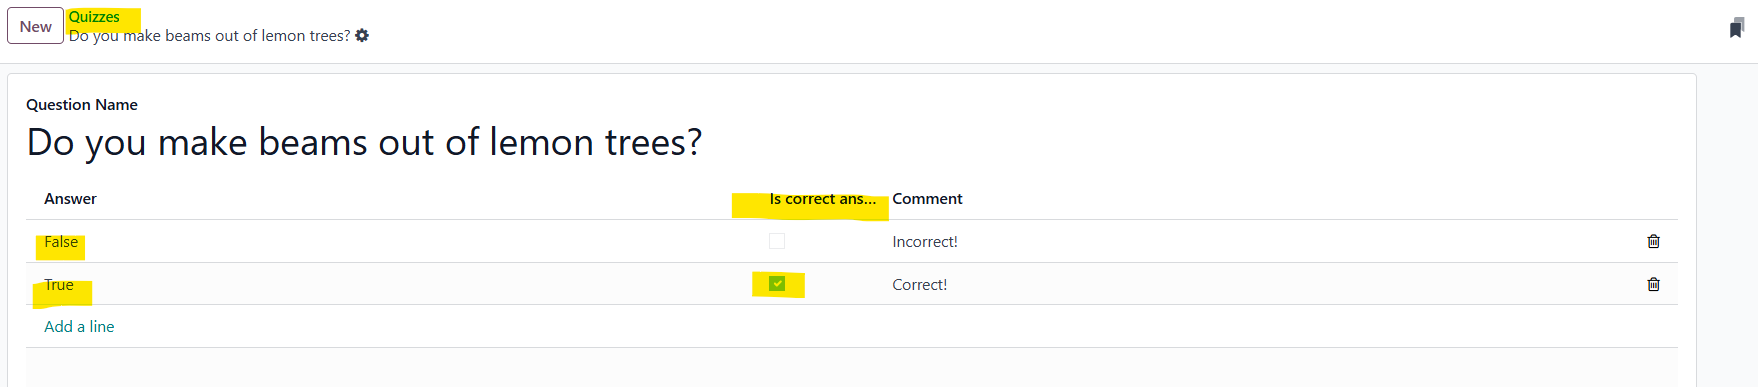The image size is (1758, 387).
Task: Open the gear actions menu beside breadcrumb
Action: (362, 36)
